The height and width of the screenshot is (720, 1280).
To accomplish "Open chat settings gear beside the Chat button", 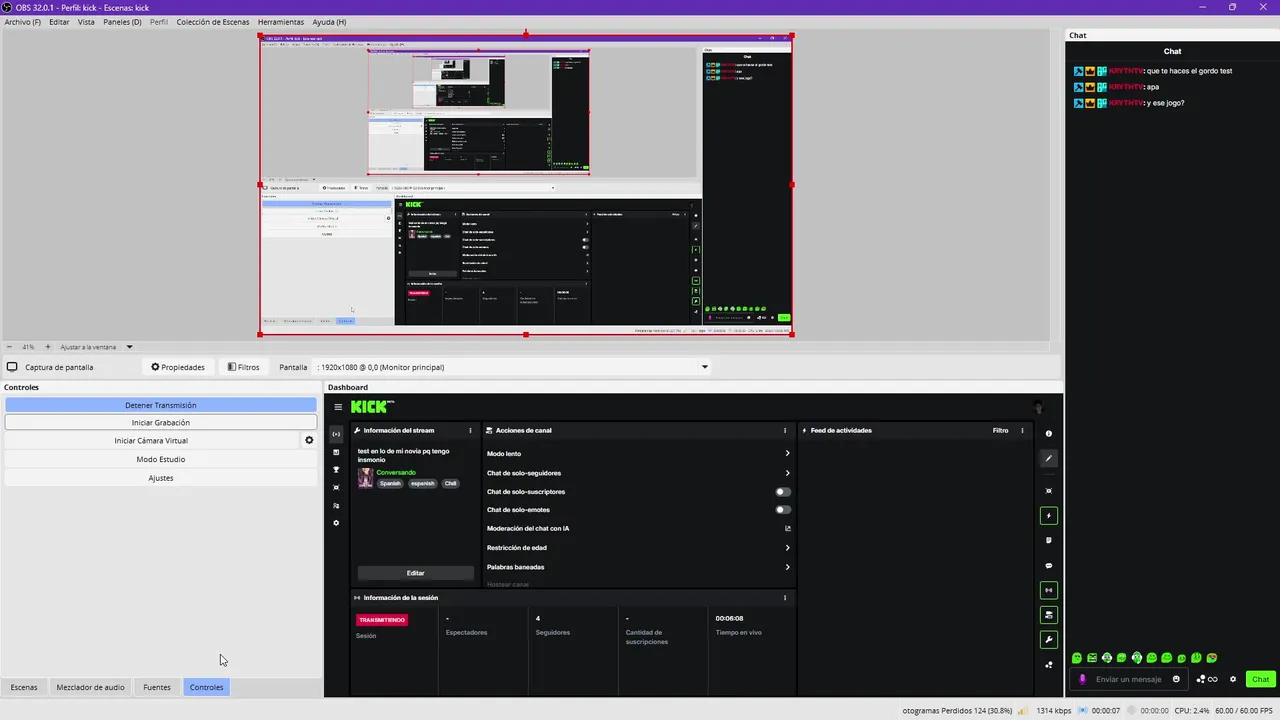I will click(1233, 679).
